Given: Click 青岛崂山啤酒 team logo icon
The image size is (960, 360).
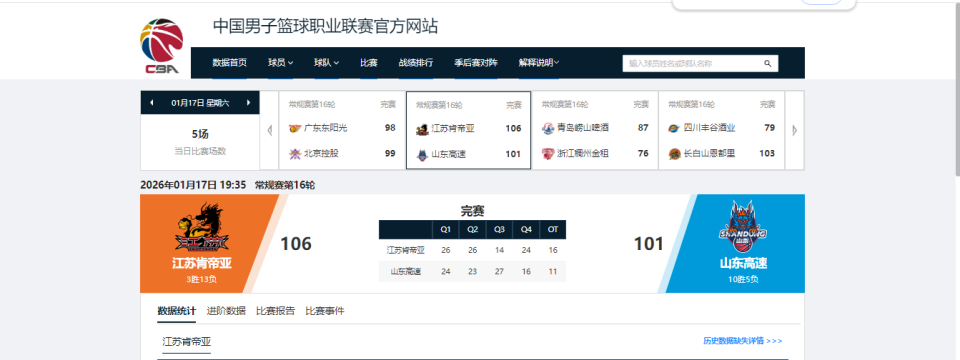Looking at the screenshot, I should click(548, 128).
